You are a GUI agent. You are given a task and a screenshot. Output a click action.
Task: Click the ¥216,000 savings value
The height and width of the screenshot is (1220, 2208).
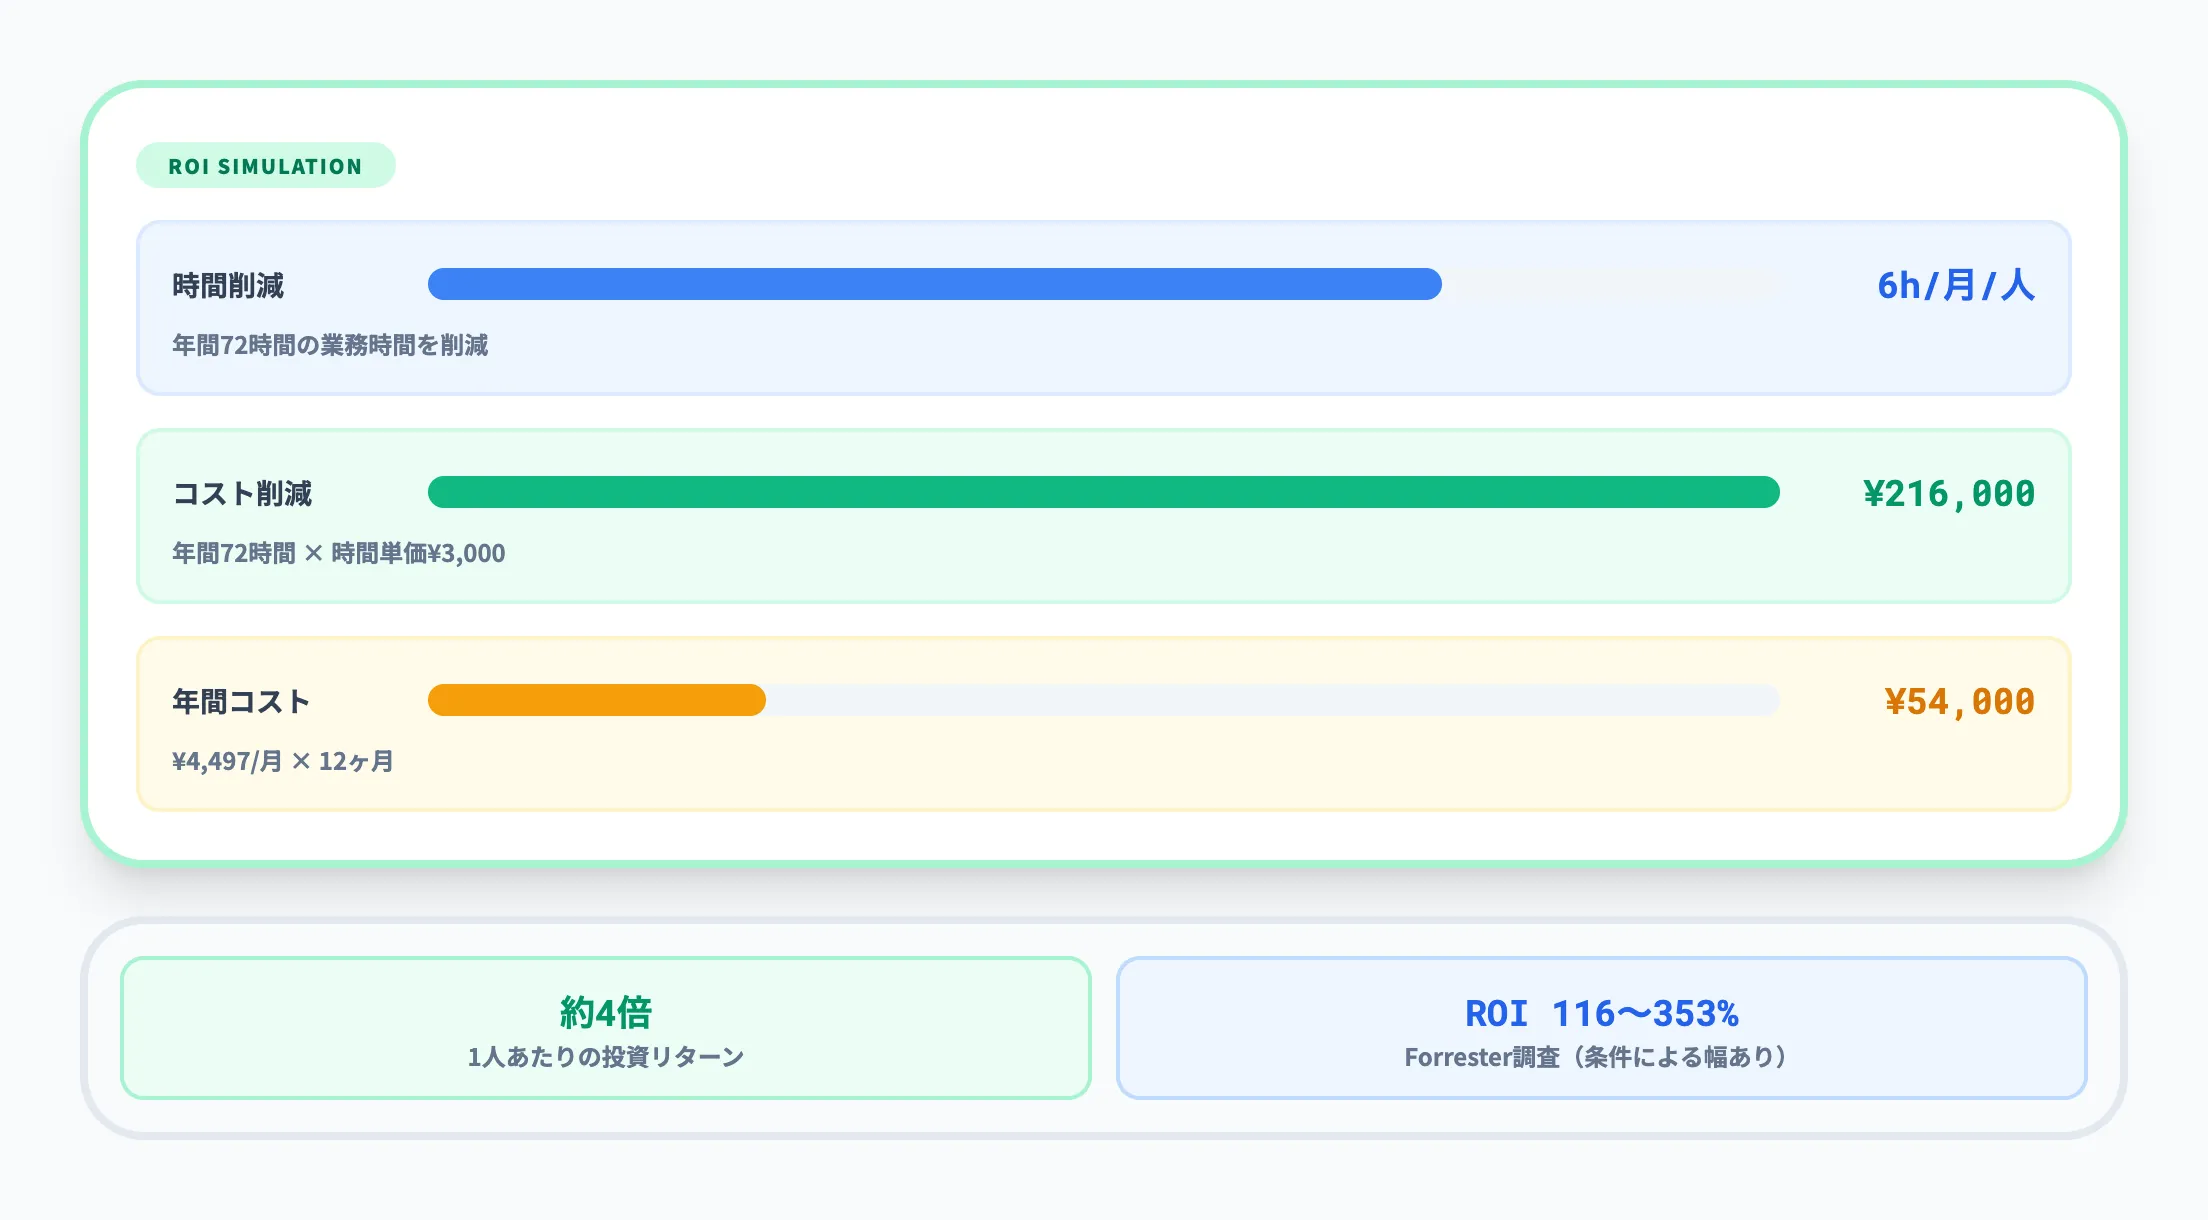pyautogui.click(x=1948, y=494)
